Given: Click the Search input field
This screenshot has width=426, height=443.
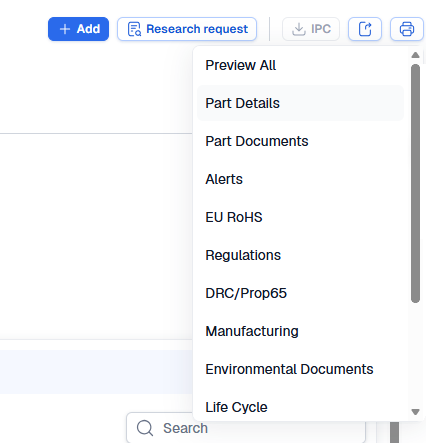Looking at the screenshot, I should point(246,428).
